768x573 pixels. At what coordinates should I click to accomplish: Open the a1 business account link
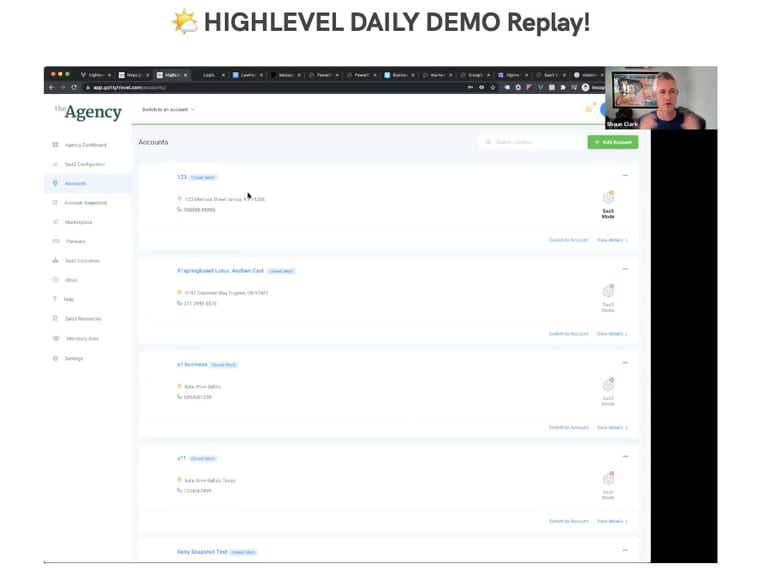pyautogui.click(x=192, y=364)
